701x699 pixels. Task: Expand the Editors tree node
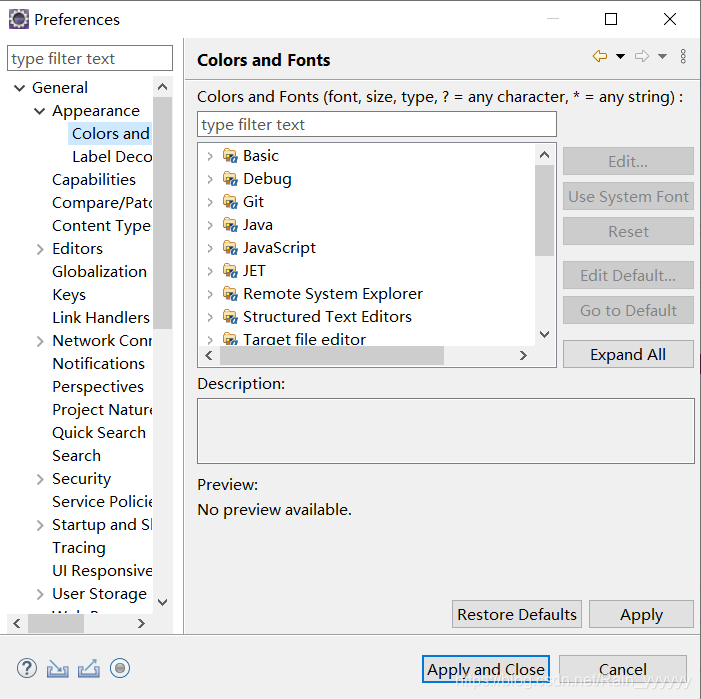coord(40,249)
